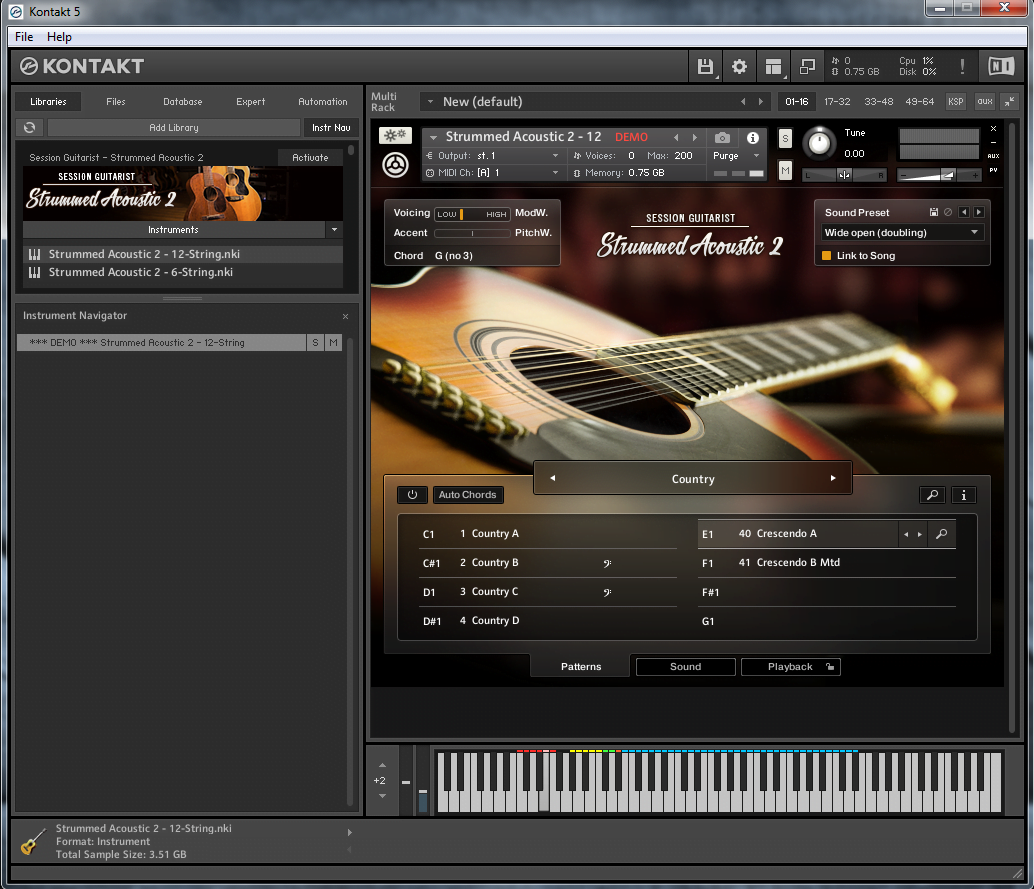Open the Purge dropdown menu

(736, 156)
